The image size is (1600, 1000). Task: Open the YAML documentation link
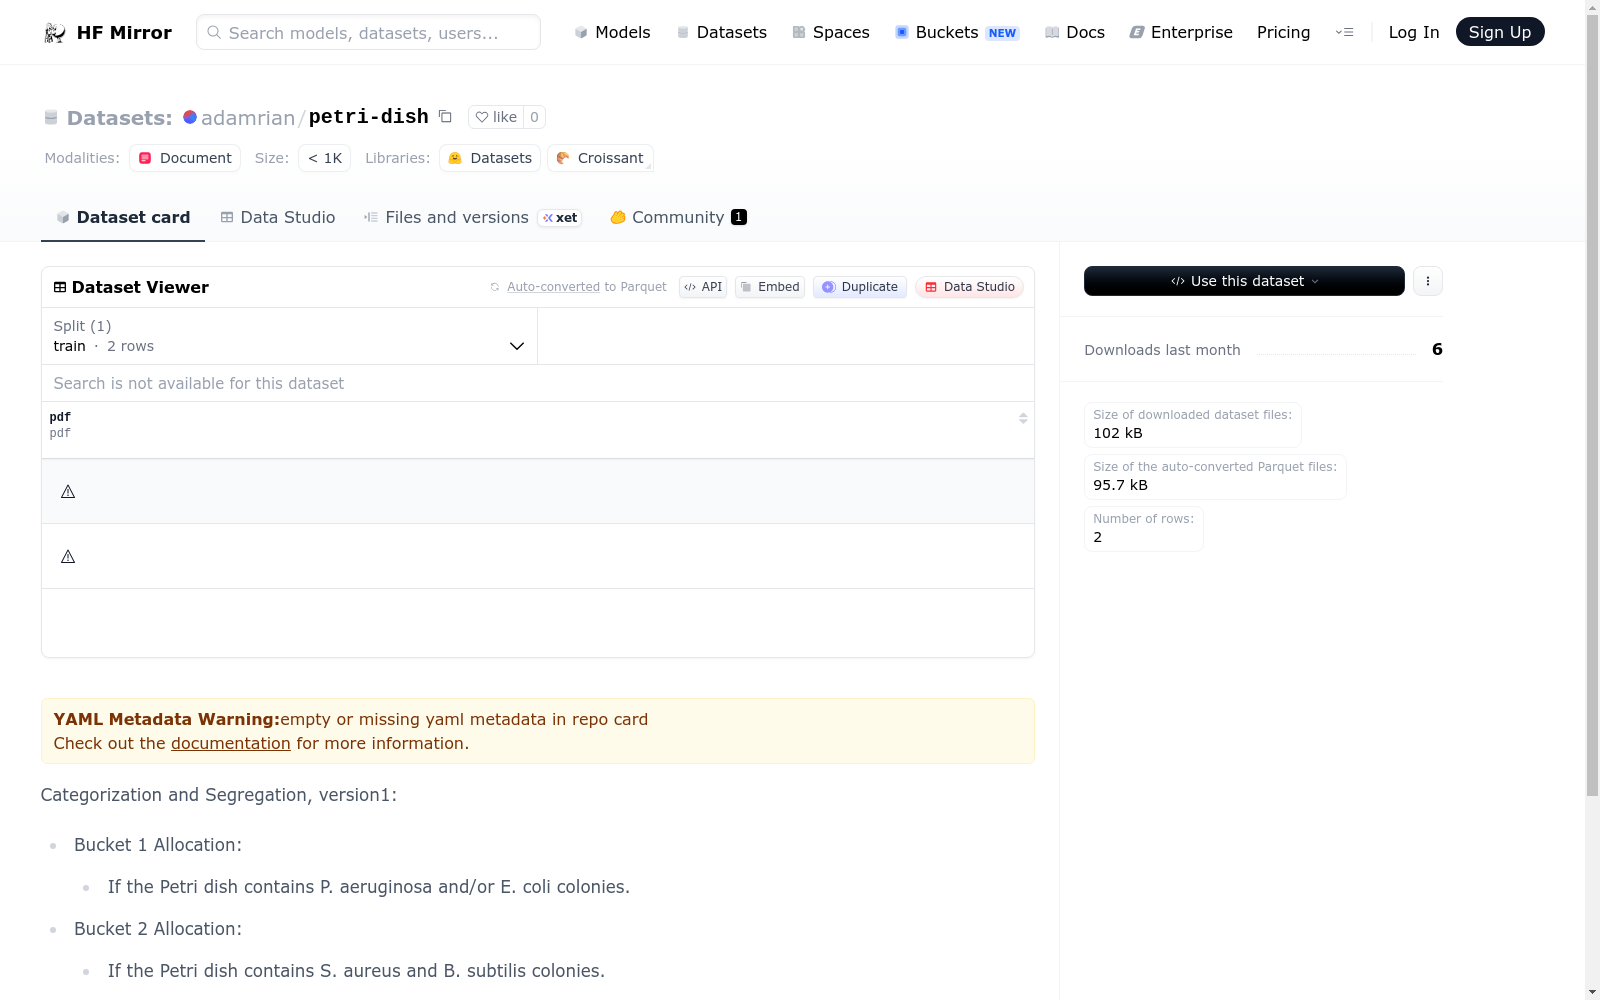click(x=231, y=744)
